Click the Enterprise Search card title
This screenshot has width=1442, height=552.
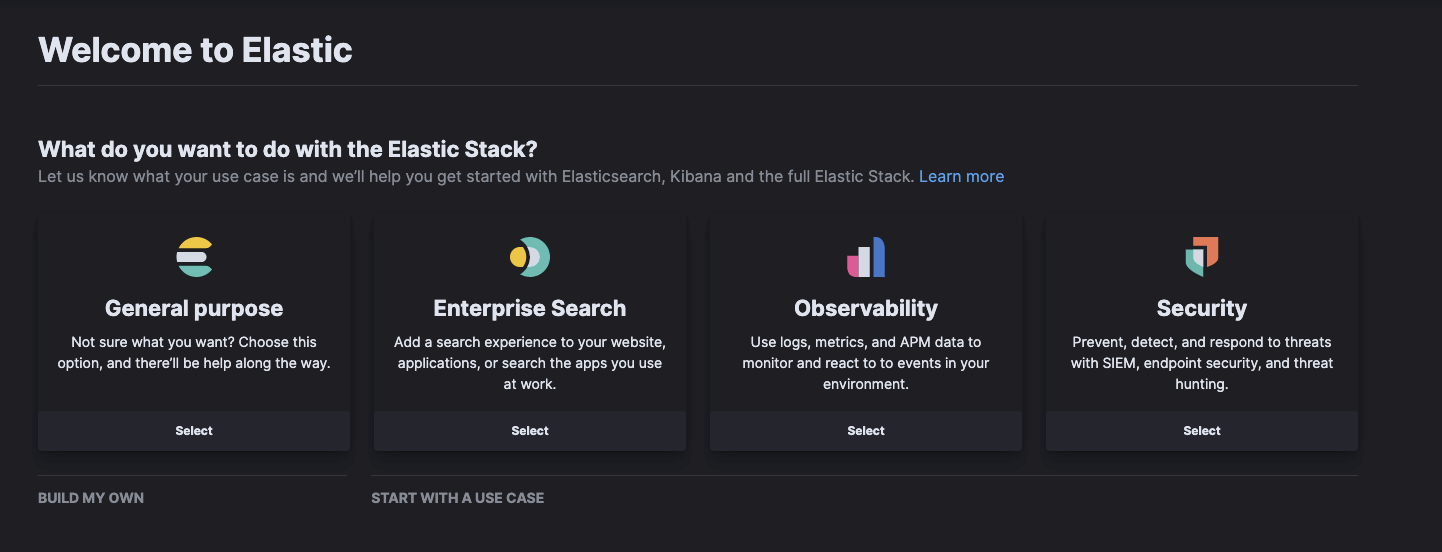(x=530, y=308)
